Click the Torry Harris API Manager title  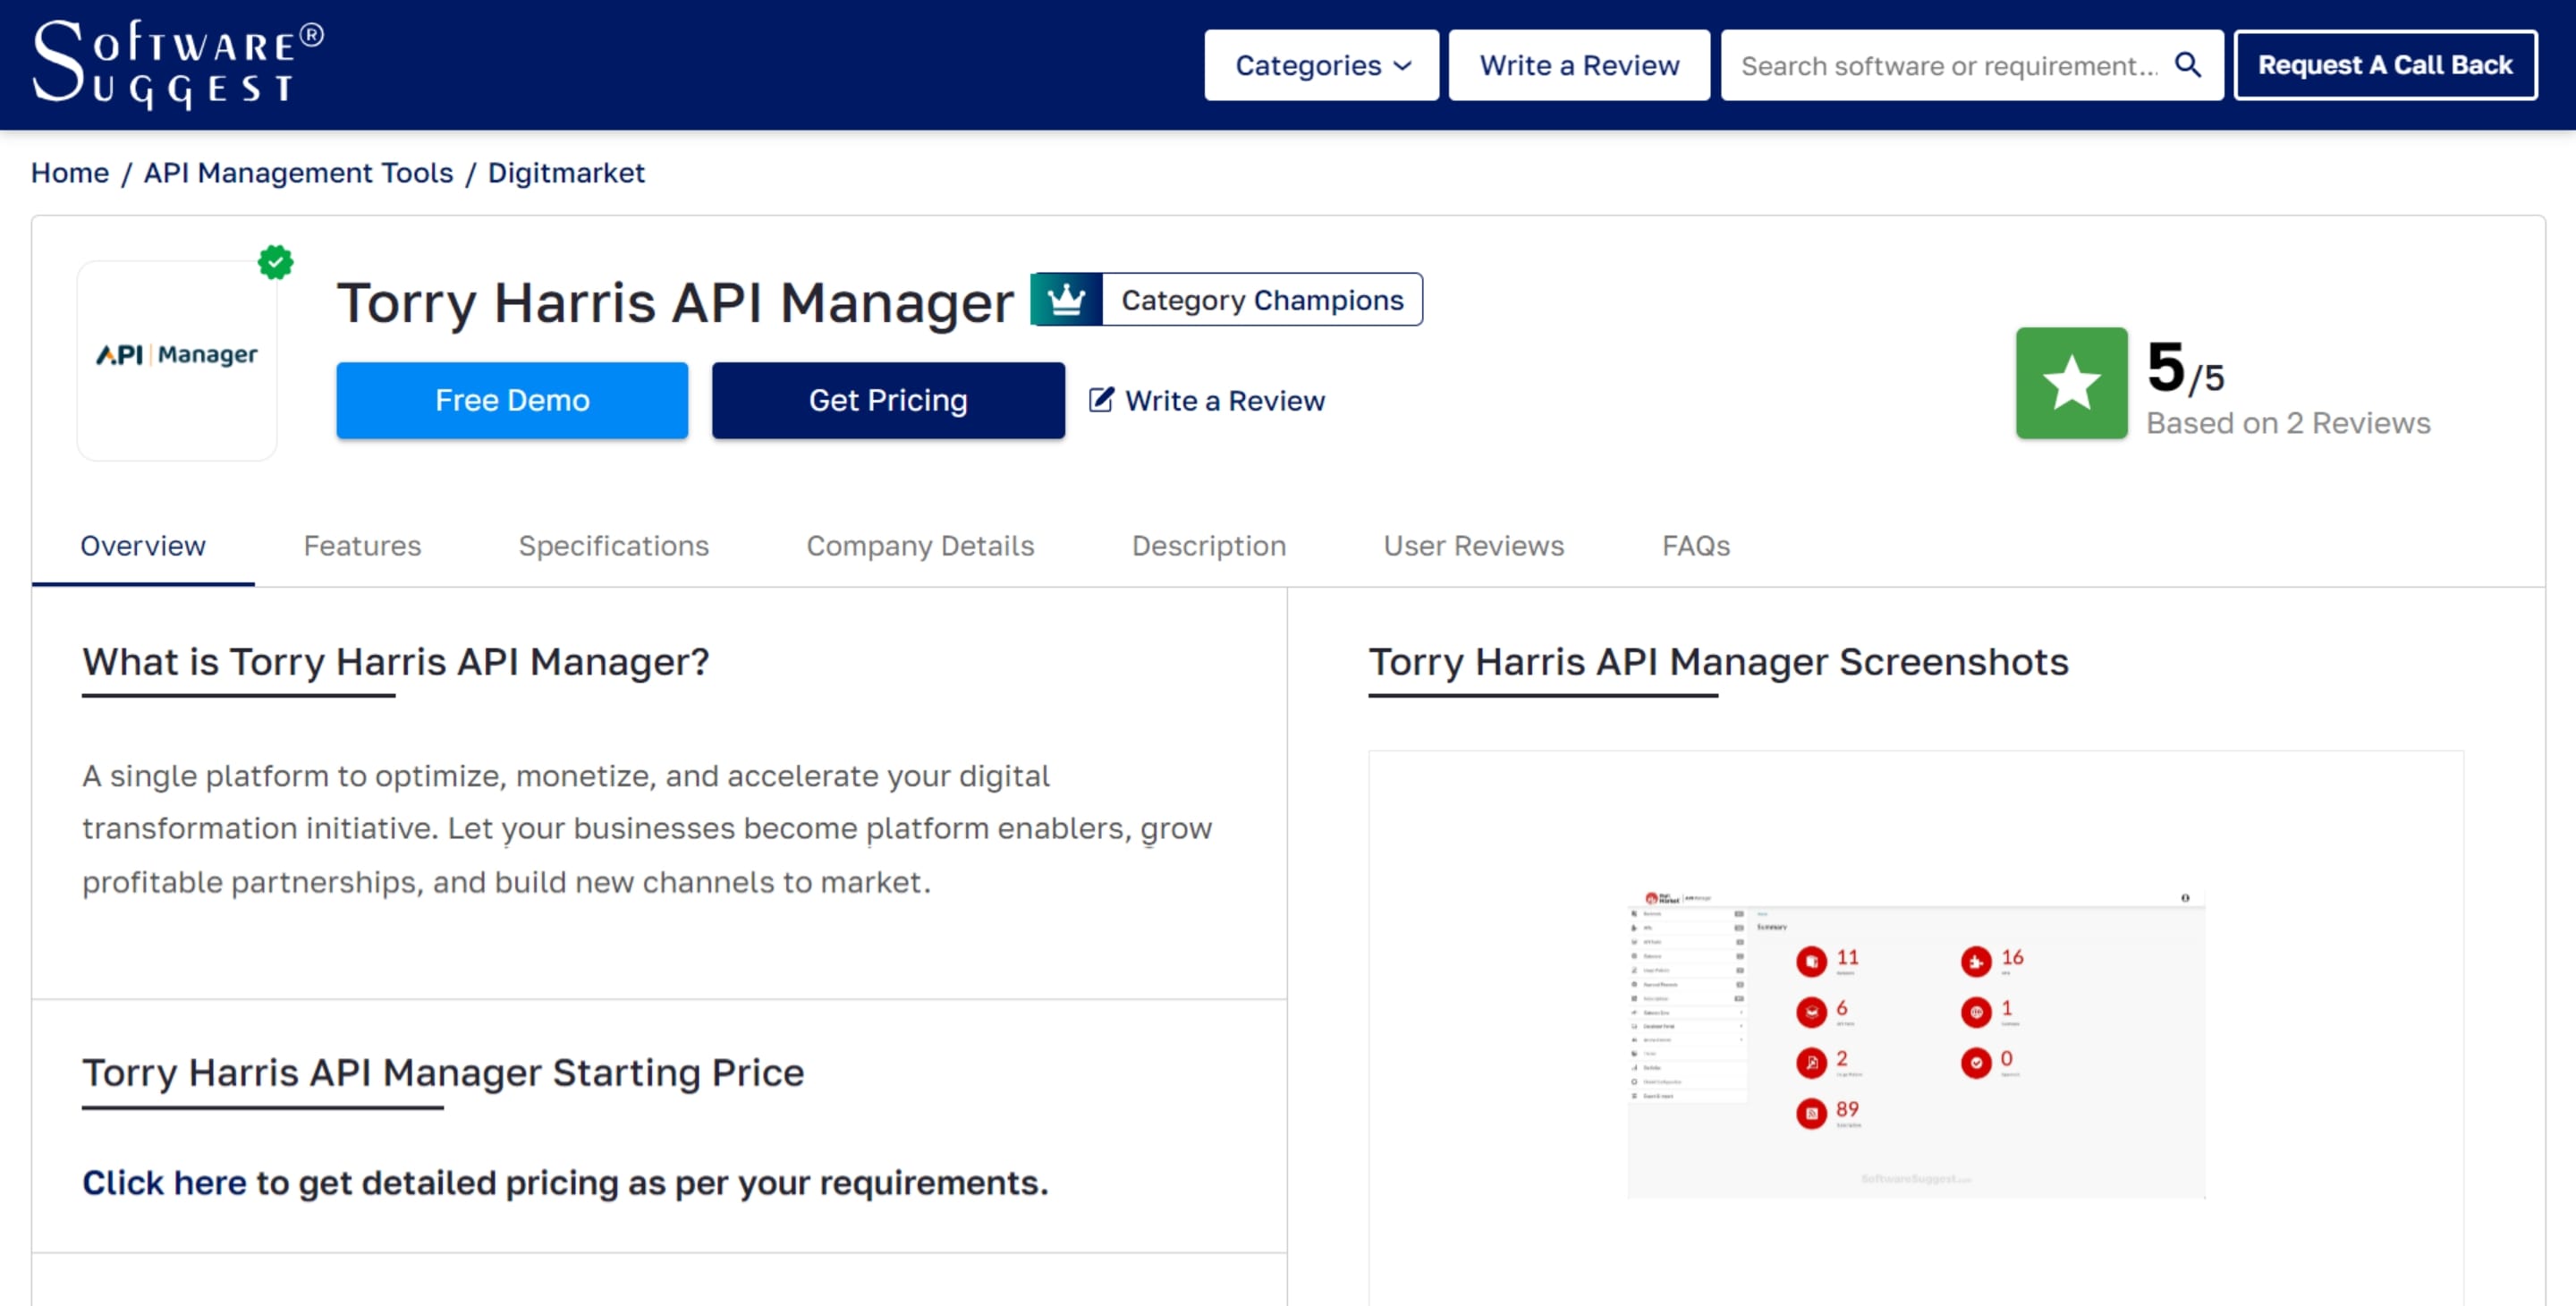point(675,302)
